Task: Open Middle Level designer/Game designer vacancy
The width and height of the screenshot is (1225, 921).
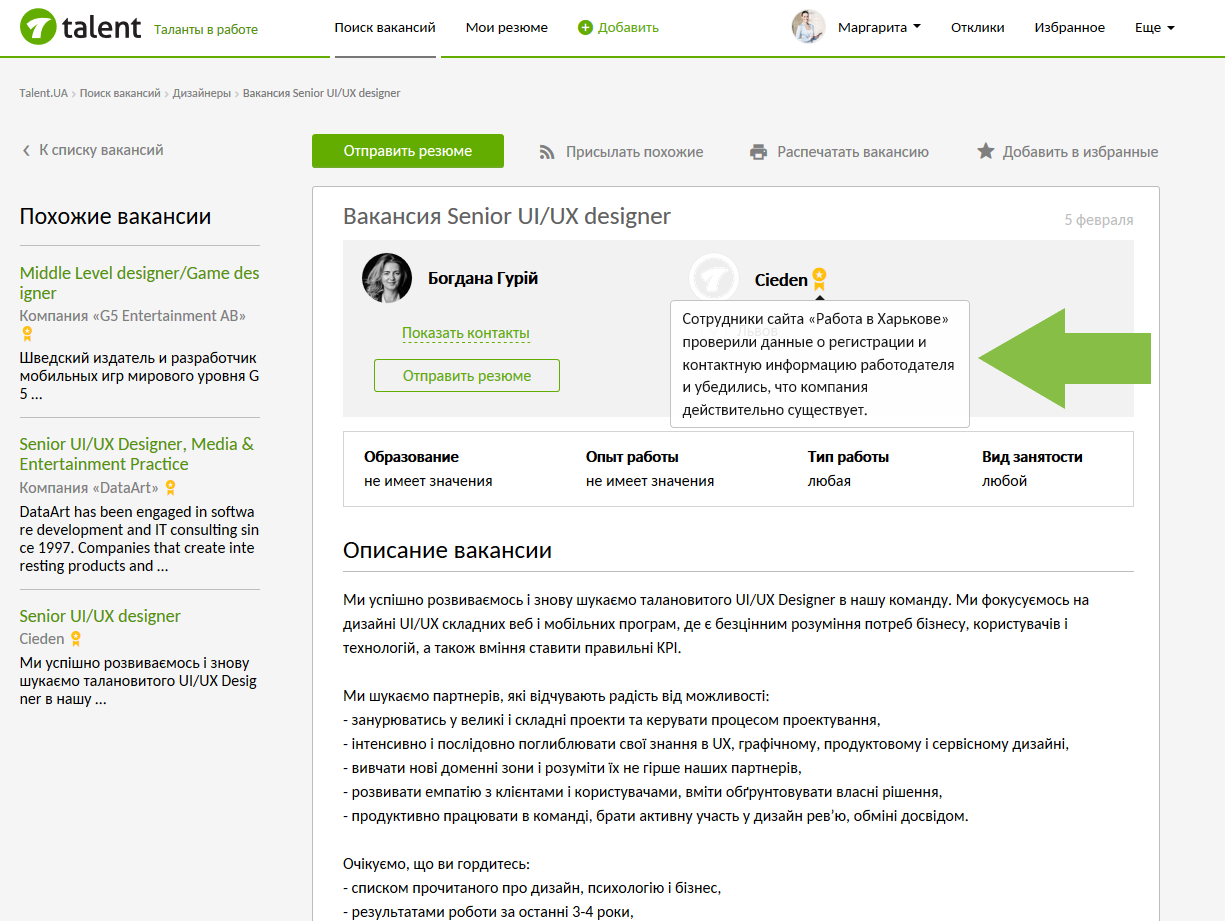Action: pyautogui.click(x=139, y=283)
